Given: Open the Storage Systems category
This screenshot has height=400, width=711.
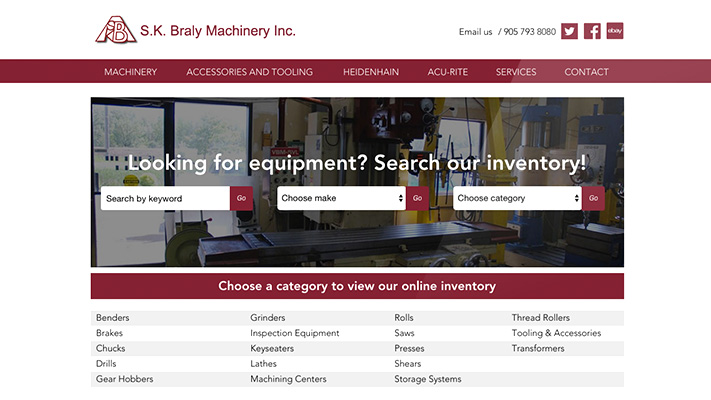Looking at the screenshot, I should coord(428,379).
